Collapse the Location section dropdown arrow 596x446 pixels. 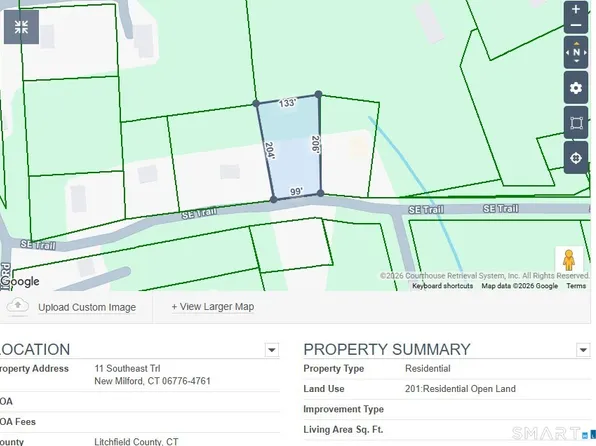[x=271, y=350]
